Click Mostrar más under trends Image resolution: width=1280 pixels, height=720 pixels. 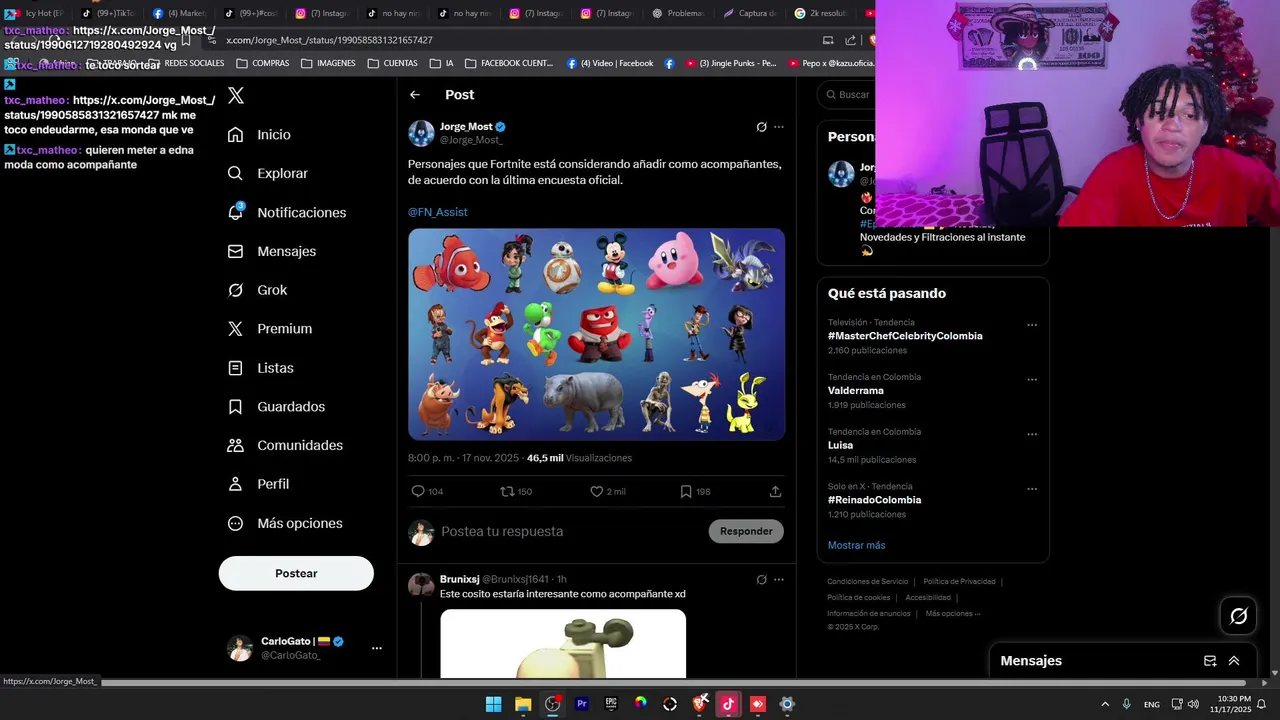tap(856, 545)
